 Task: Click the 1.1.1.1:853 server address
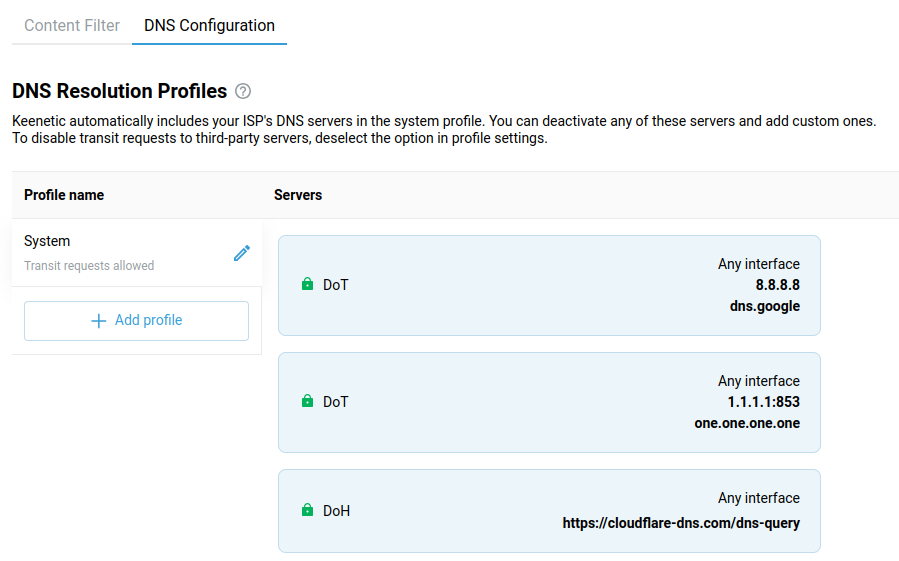coord(763,402)
